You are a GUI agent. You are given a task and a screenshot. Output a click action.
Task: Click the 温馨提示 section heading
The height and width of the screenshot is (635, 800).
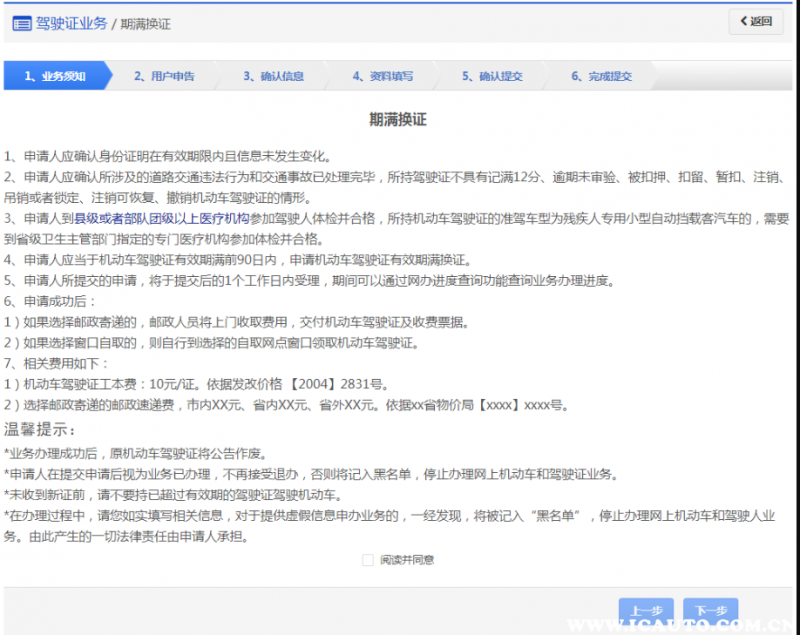click(x=40, y=430)
